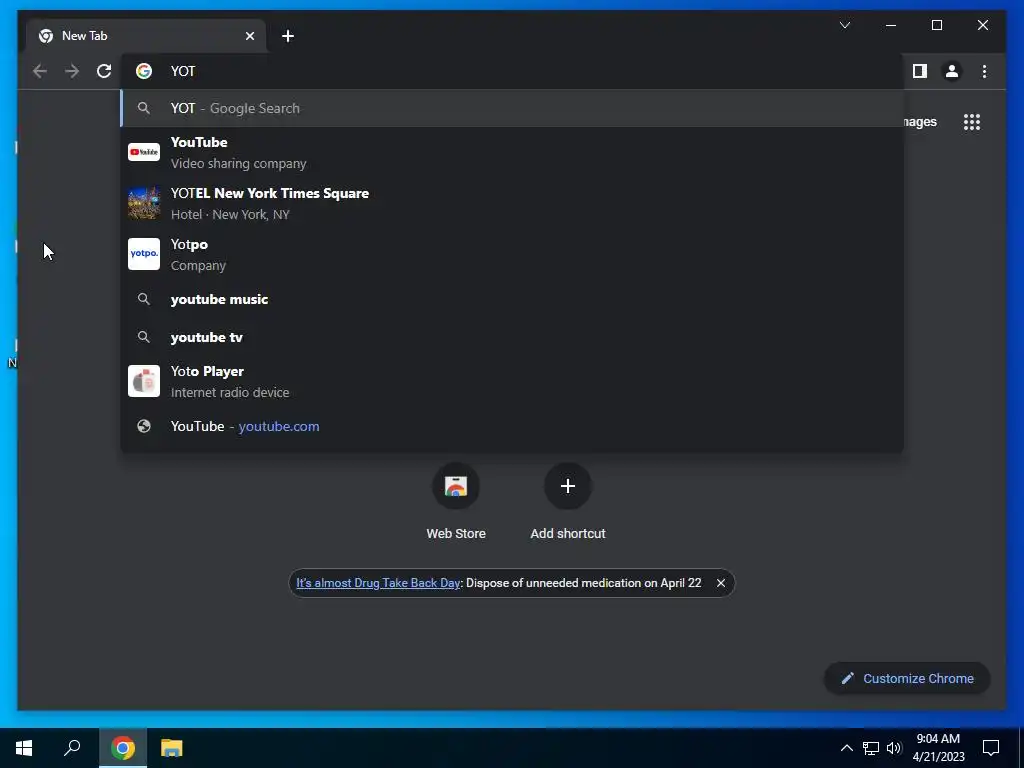
Task: Click the YOTEL hotel photo thumbnail
Action: point(144,203)
